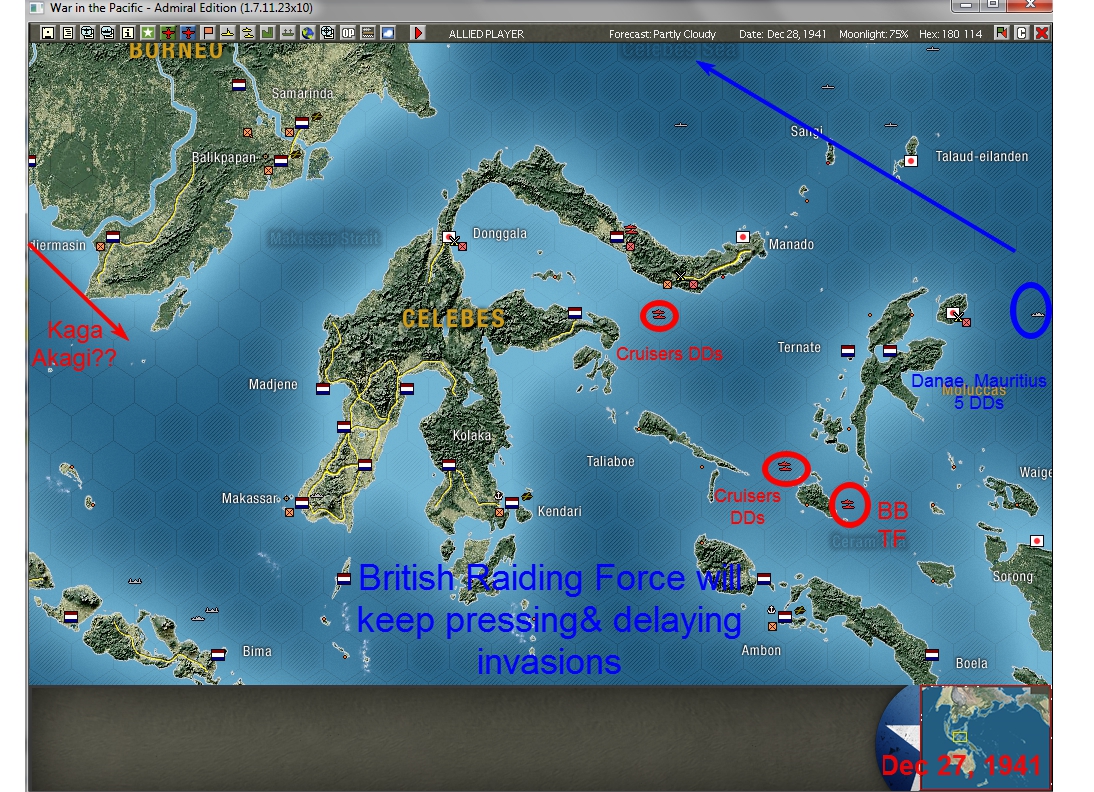
Task: Click the red plane on blue icon
Action: point(188,33)
